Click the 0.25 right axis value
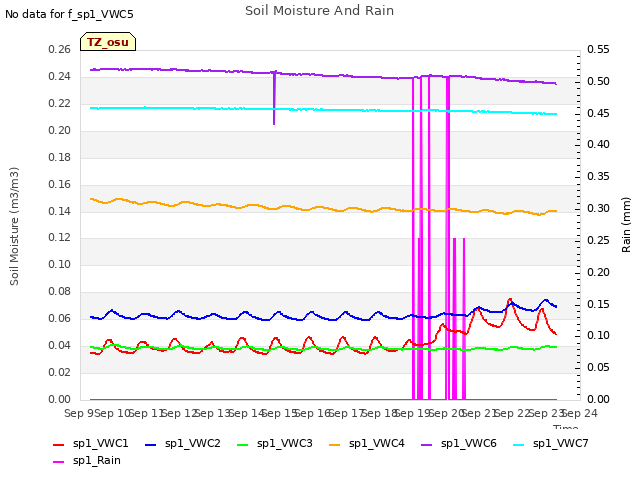Viewport: 640px width, 480px height. point(598,240)
